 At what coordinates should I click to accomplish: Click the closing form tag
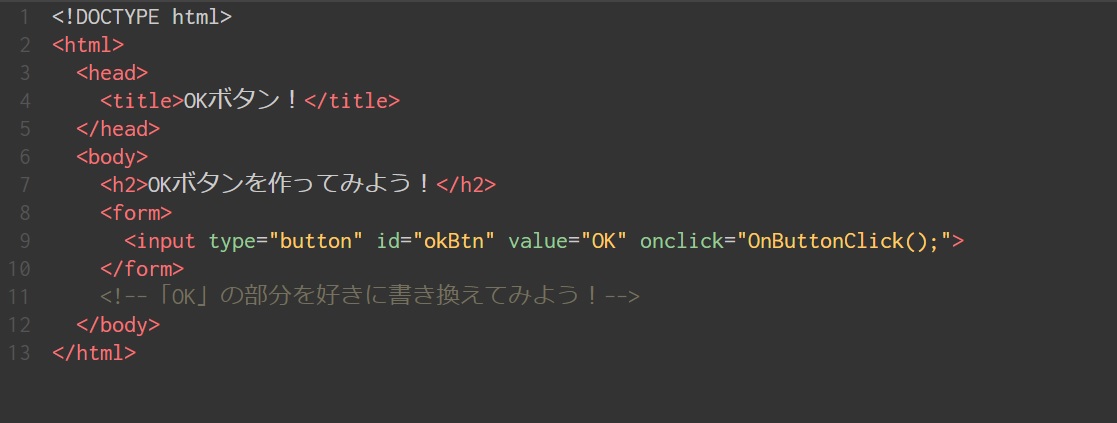tap(142, 268)
